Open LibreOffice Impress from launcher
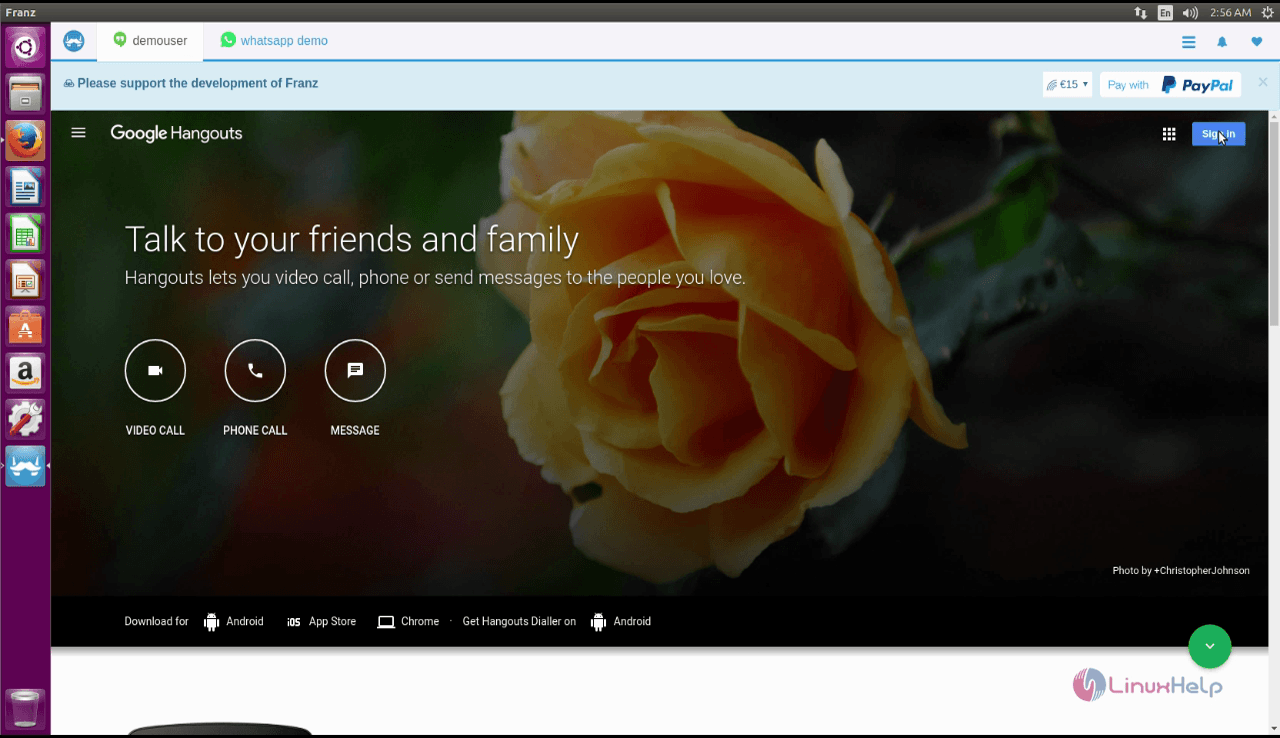The width and height of the screenshot is (1280, 738). click(25, 281)
